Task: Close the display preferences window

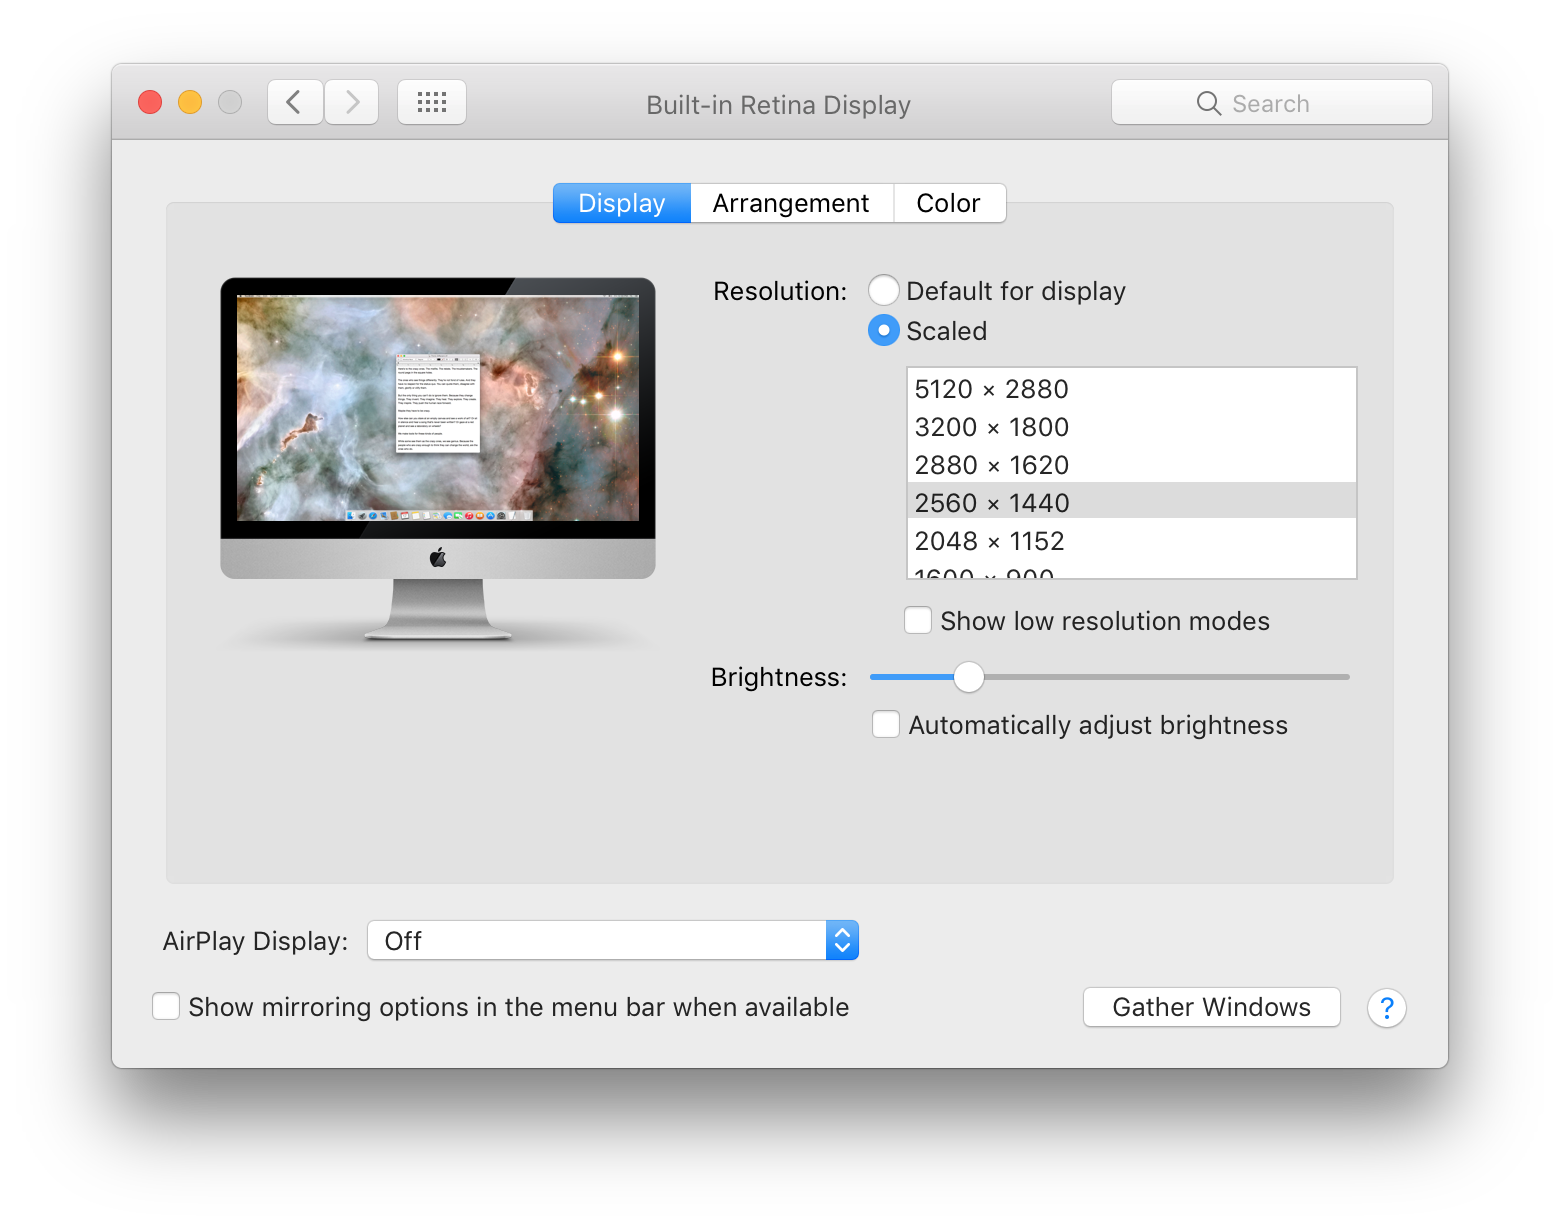Action: [150, 102]
